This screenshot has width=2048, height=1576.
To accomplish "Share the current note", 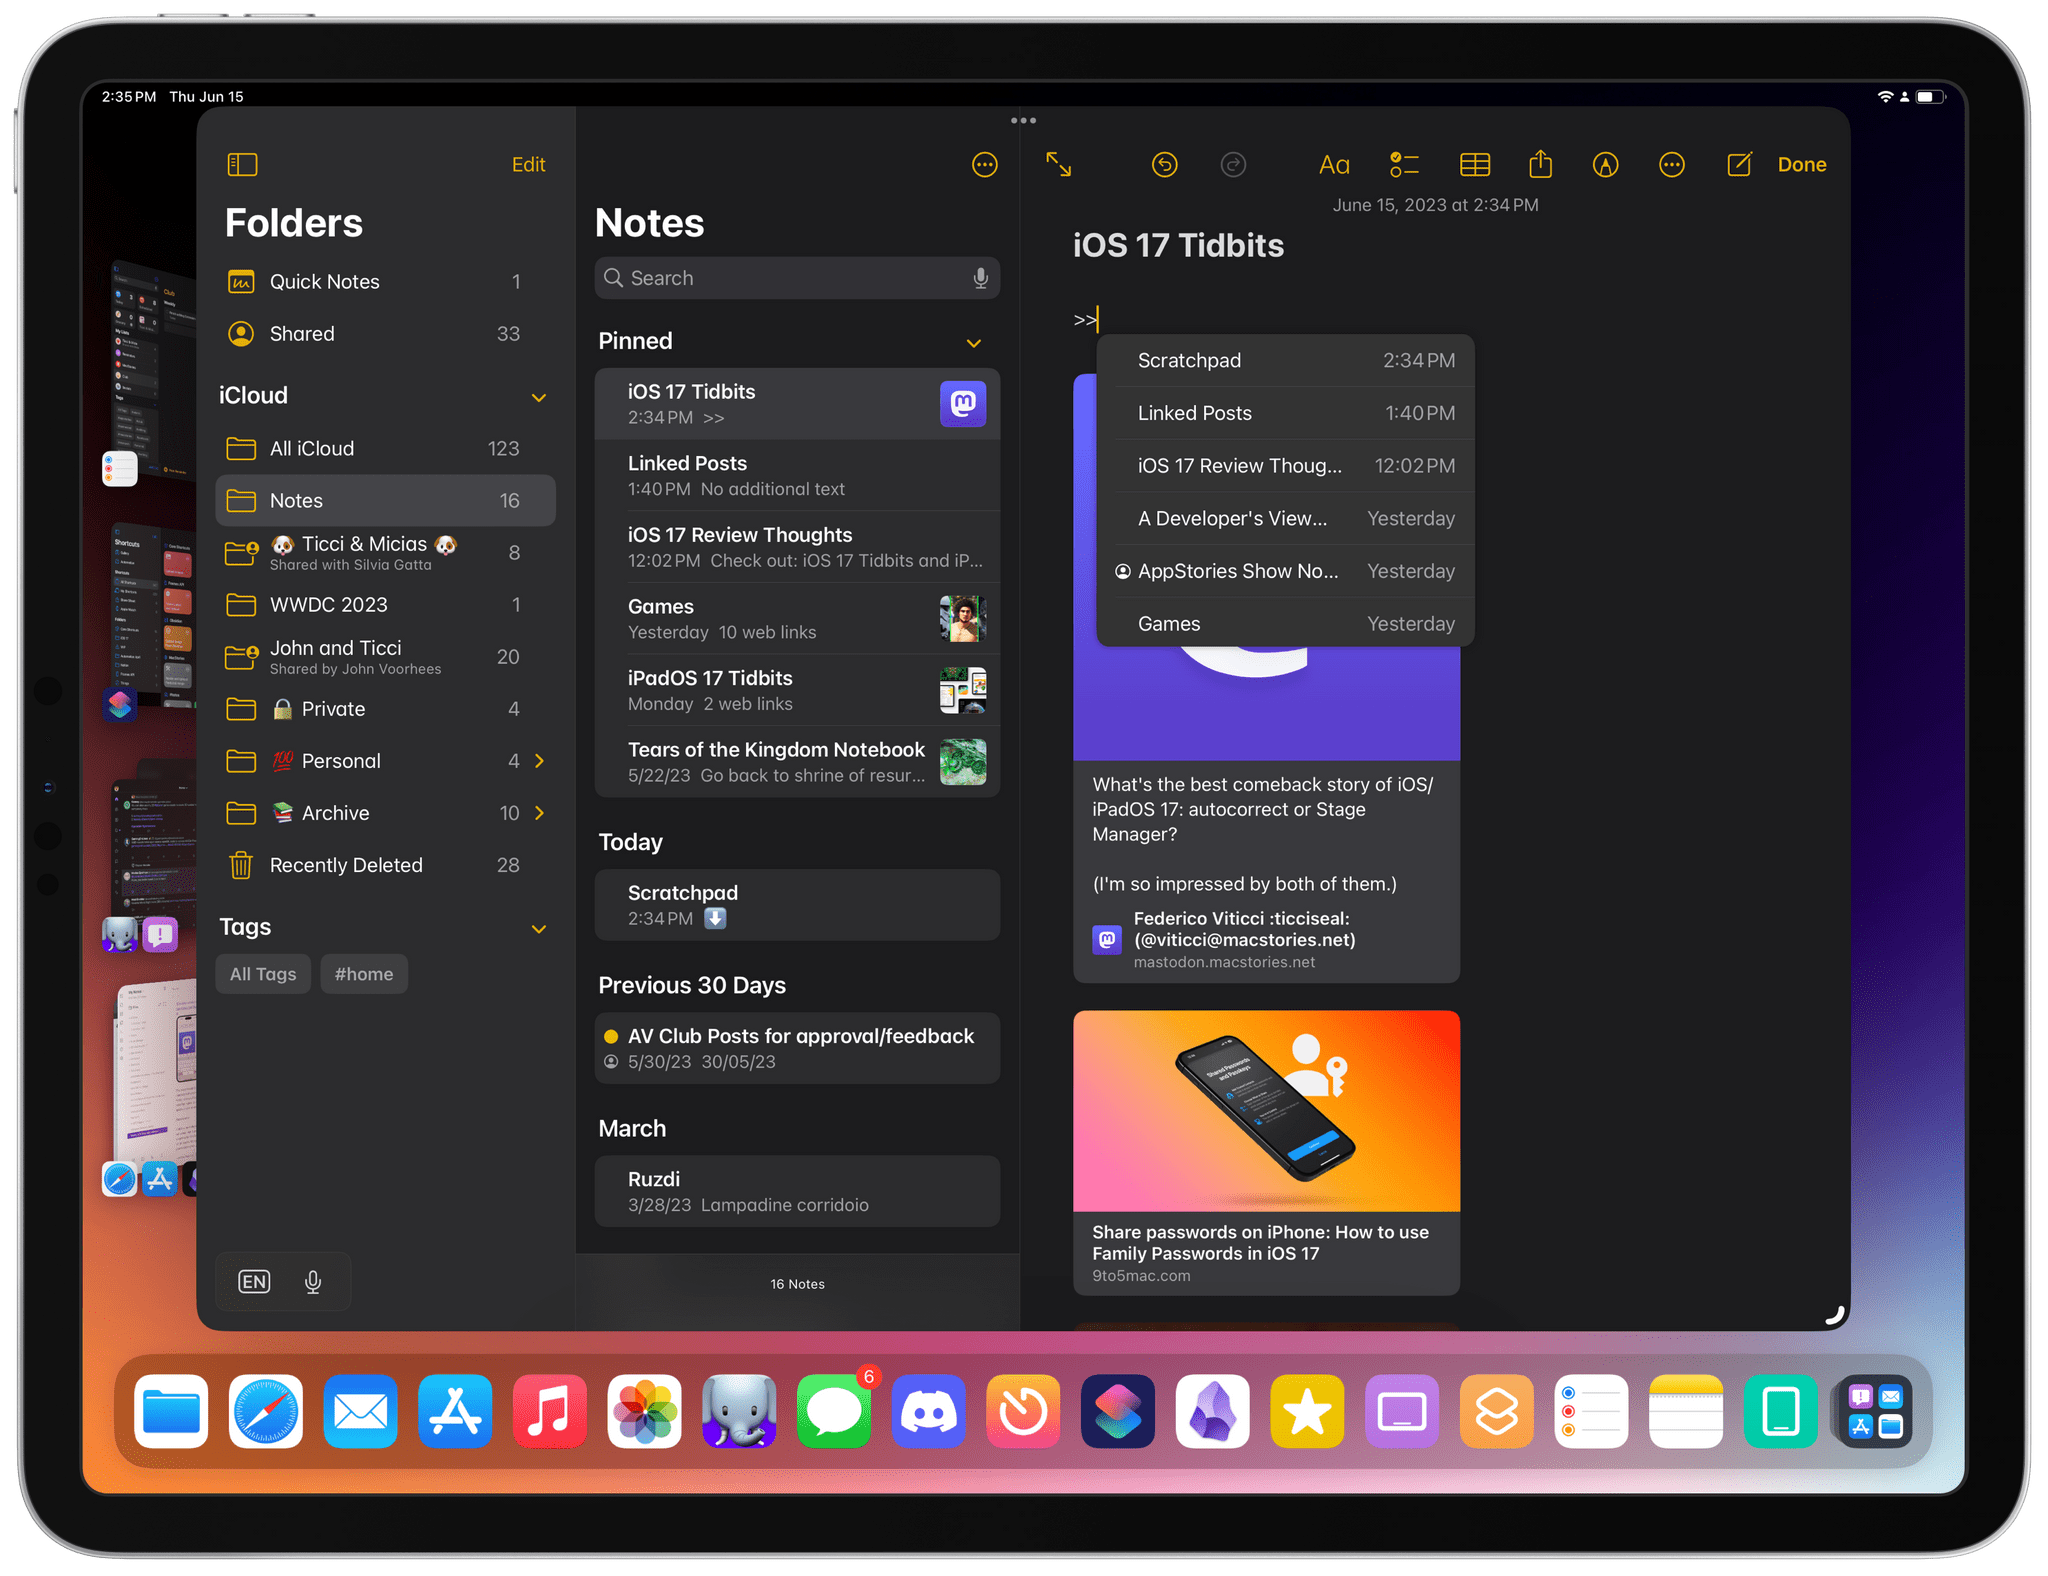I will point(1540,163).
